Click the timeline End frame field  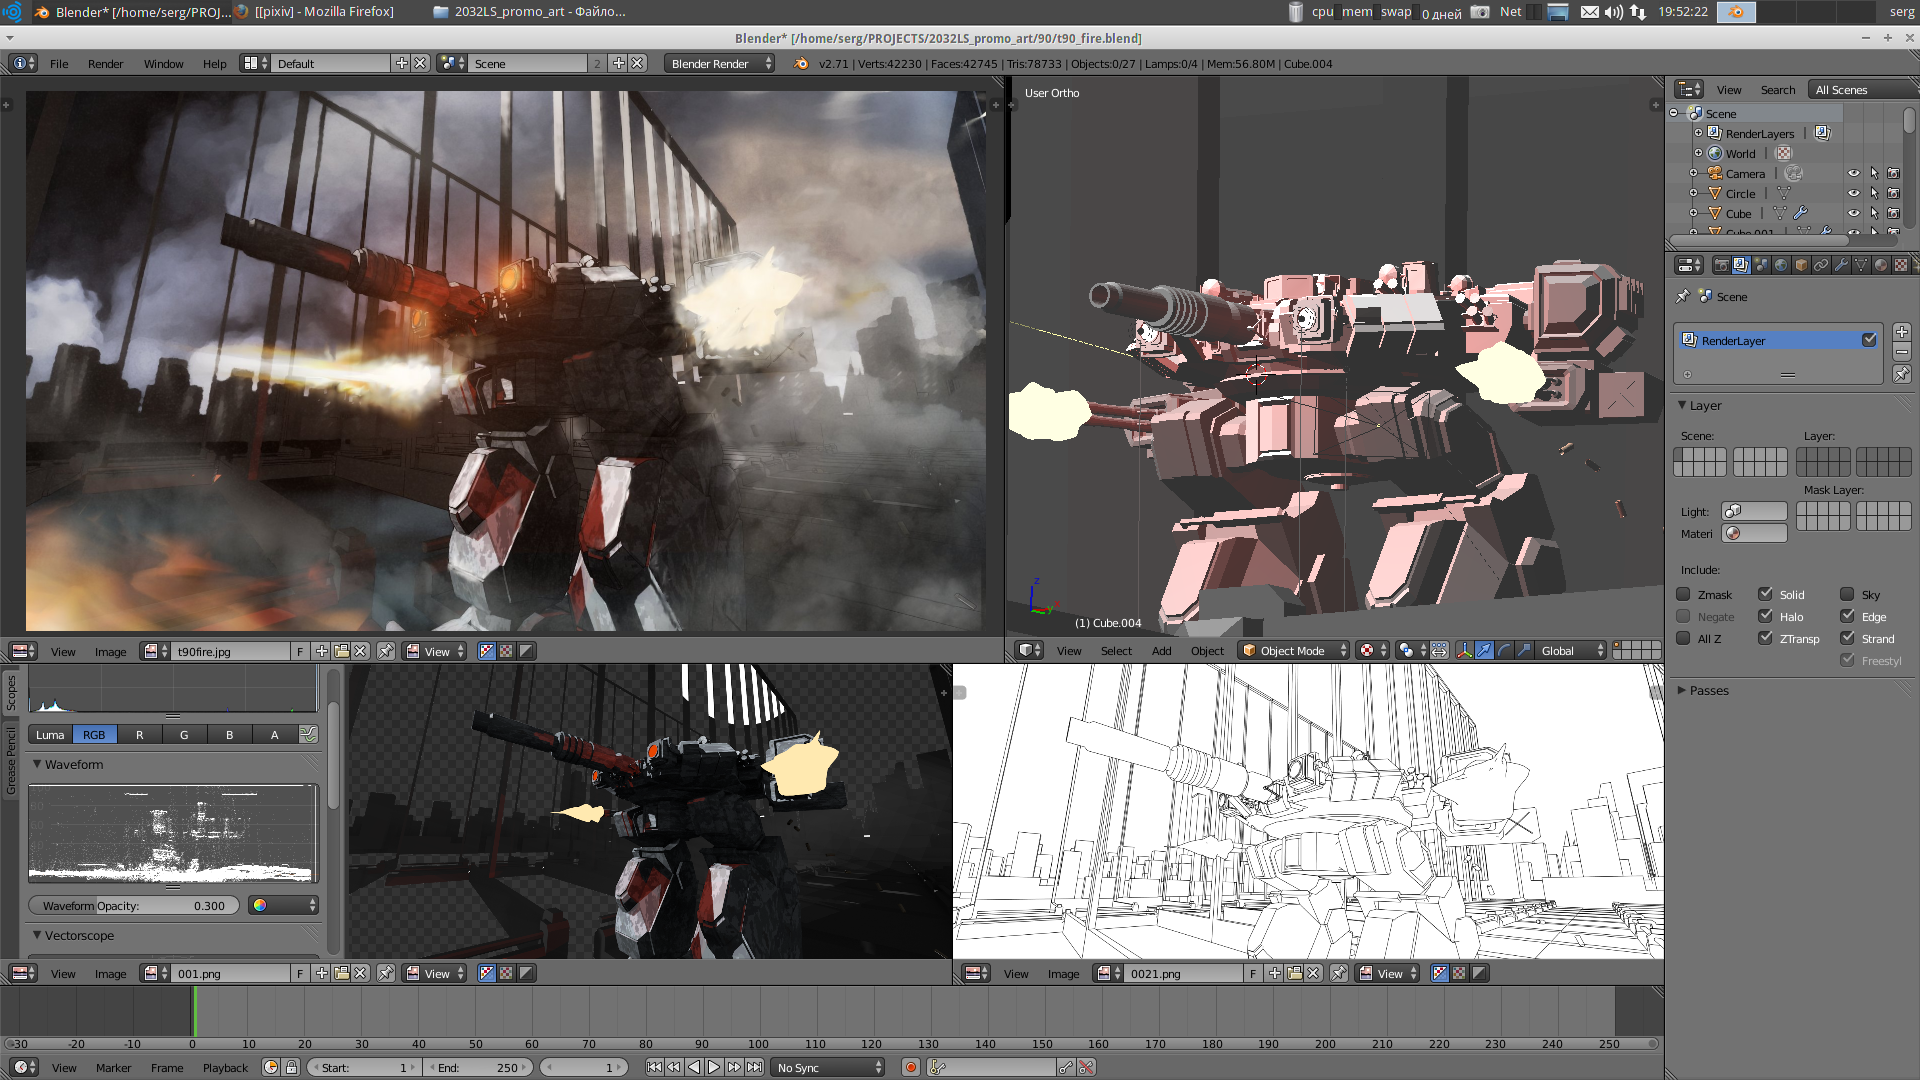(x=478, y=1068)
